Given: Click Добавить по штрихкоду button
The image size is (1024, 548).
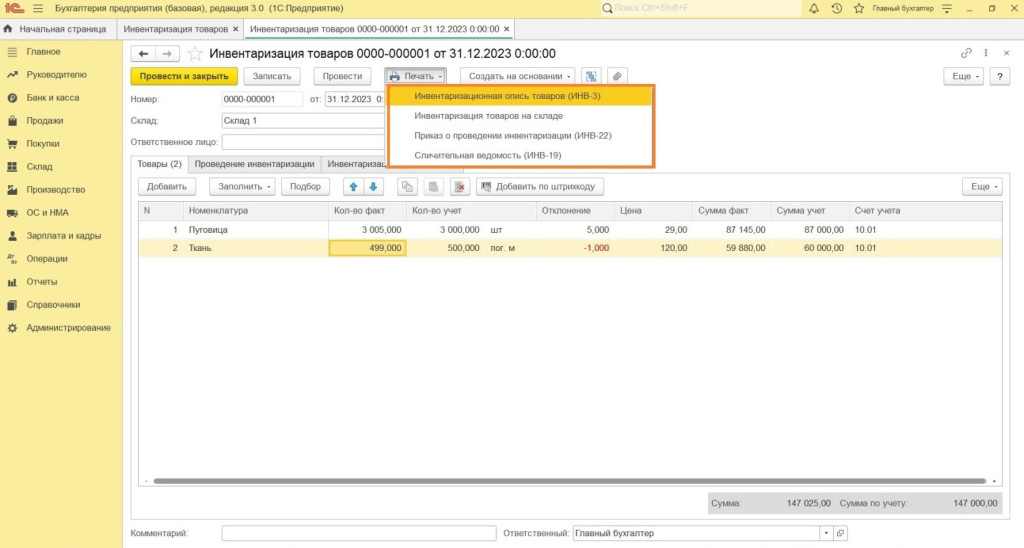Looking at the screenshot, I should point(539,187).
